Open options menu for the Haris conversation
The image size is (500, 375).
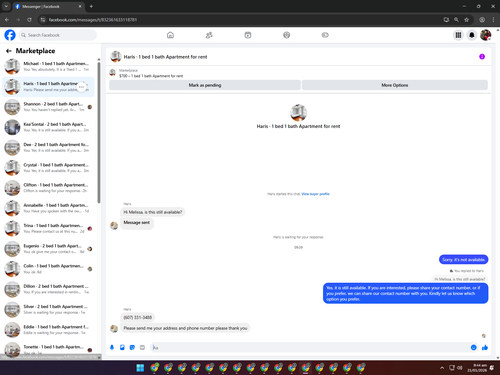82,87
